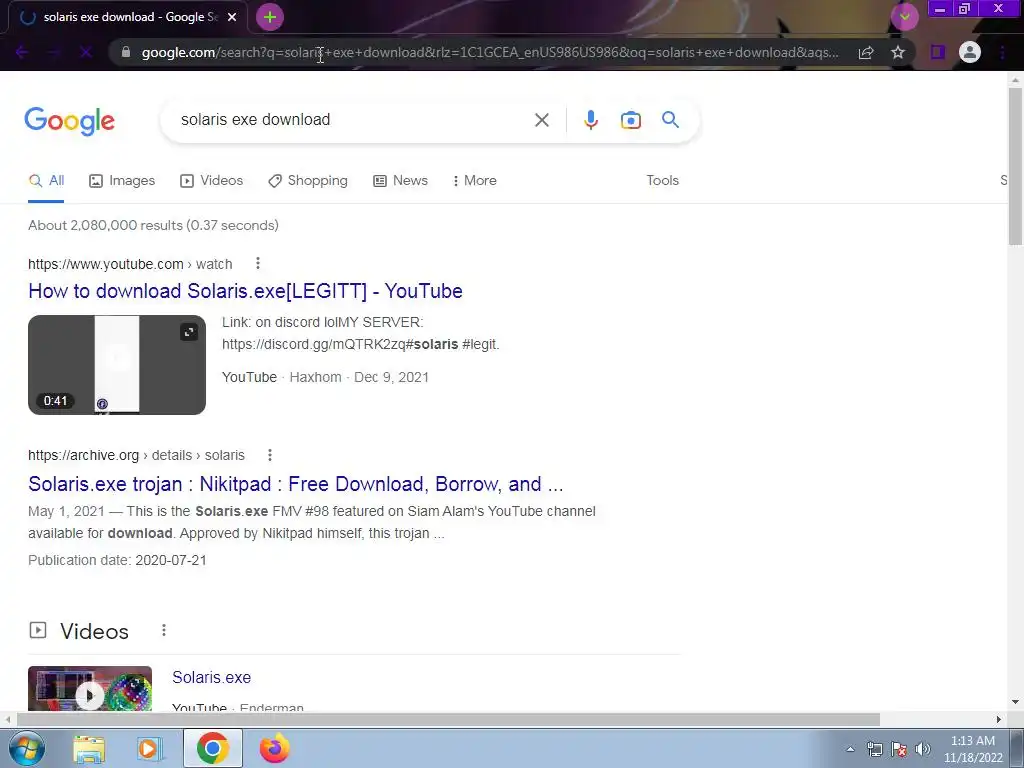Click the 0:41 video thumbnail
The image size is (1024, 768).
pos(117,365)
